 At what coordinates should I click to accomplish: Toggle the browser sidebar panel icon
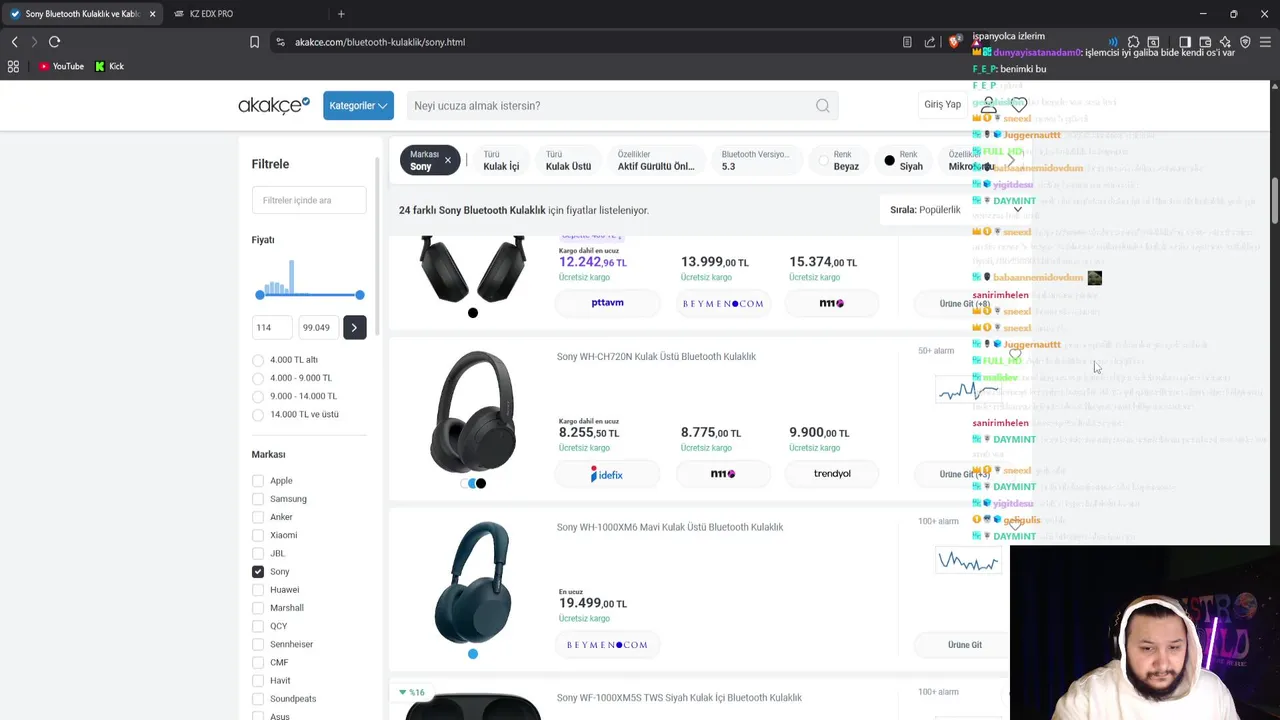tap(1185, 42)
